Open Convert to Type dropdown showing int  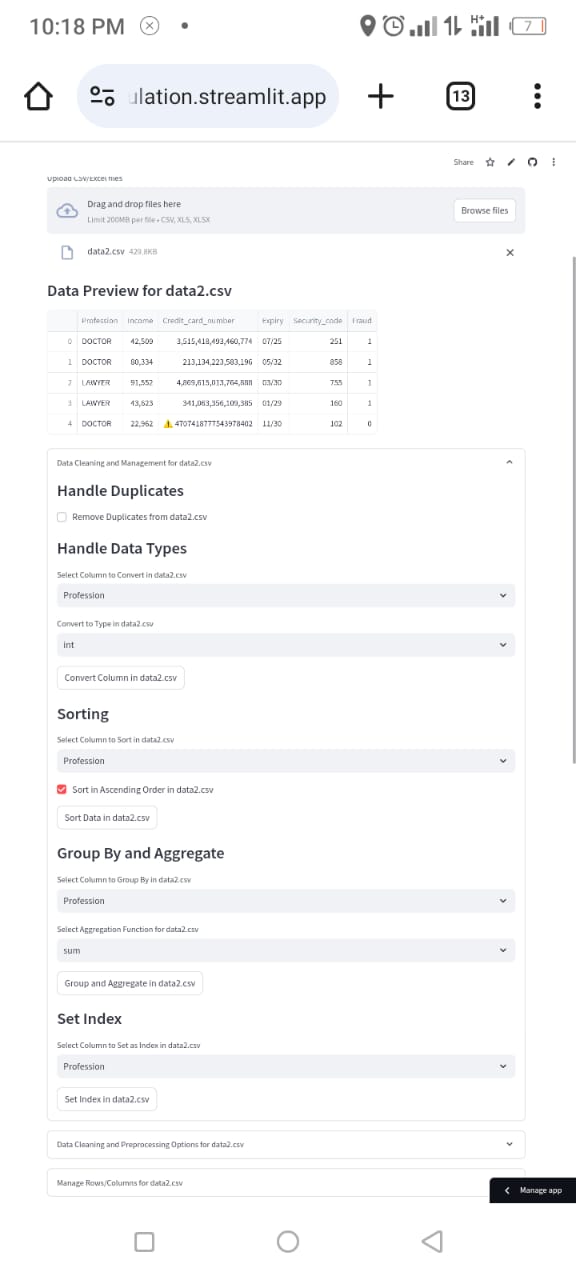point(286,645)
